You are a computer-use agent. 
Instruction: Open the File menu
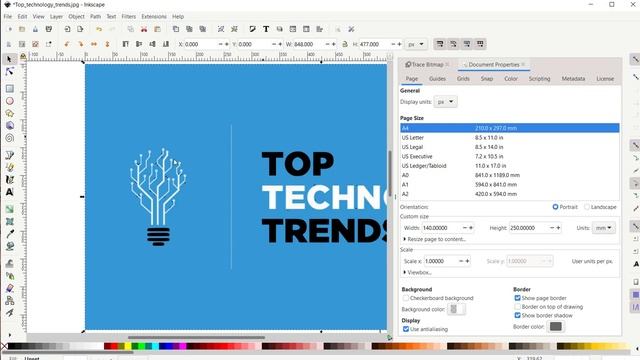[x=8, y=17]
